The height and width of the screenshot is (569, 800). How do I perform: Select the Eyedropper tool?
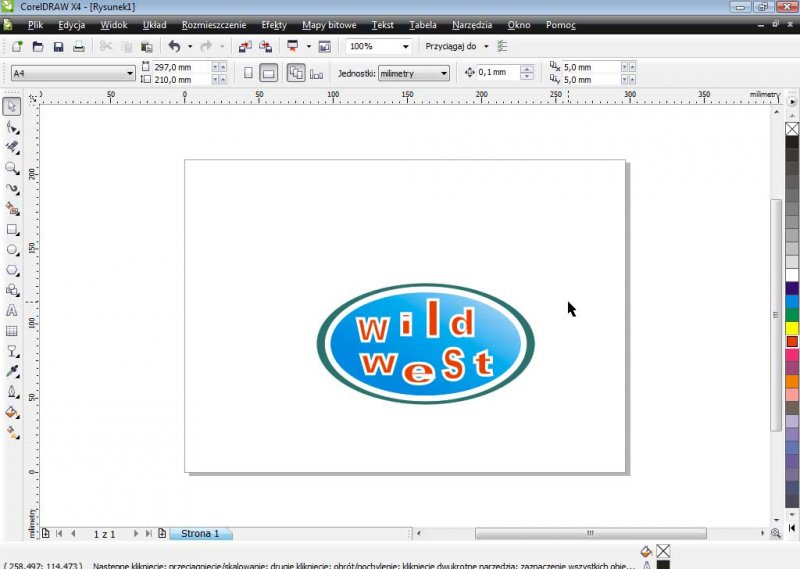pos(12,371)
